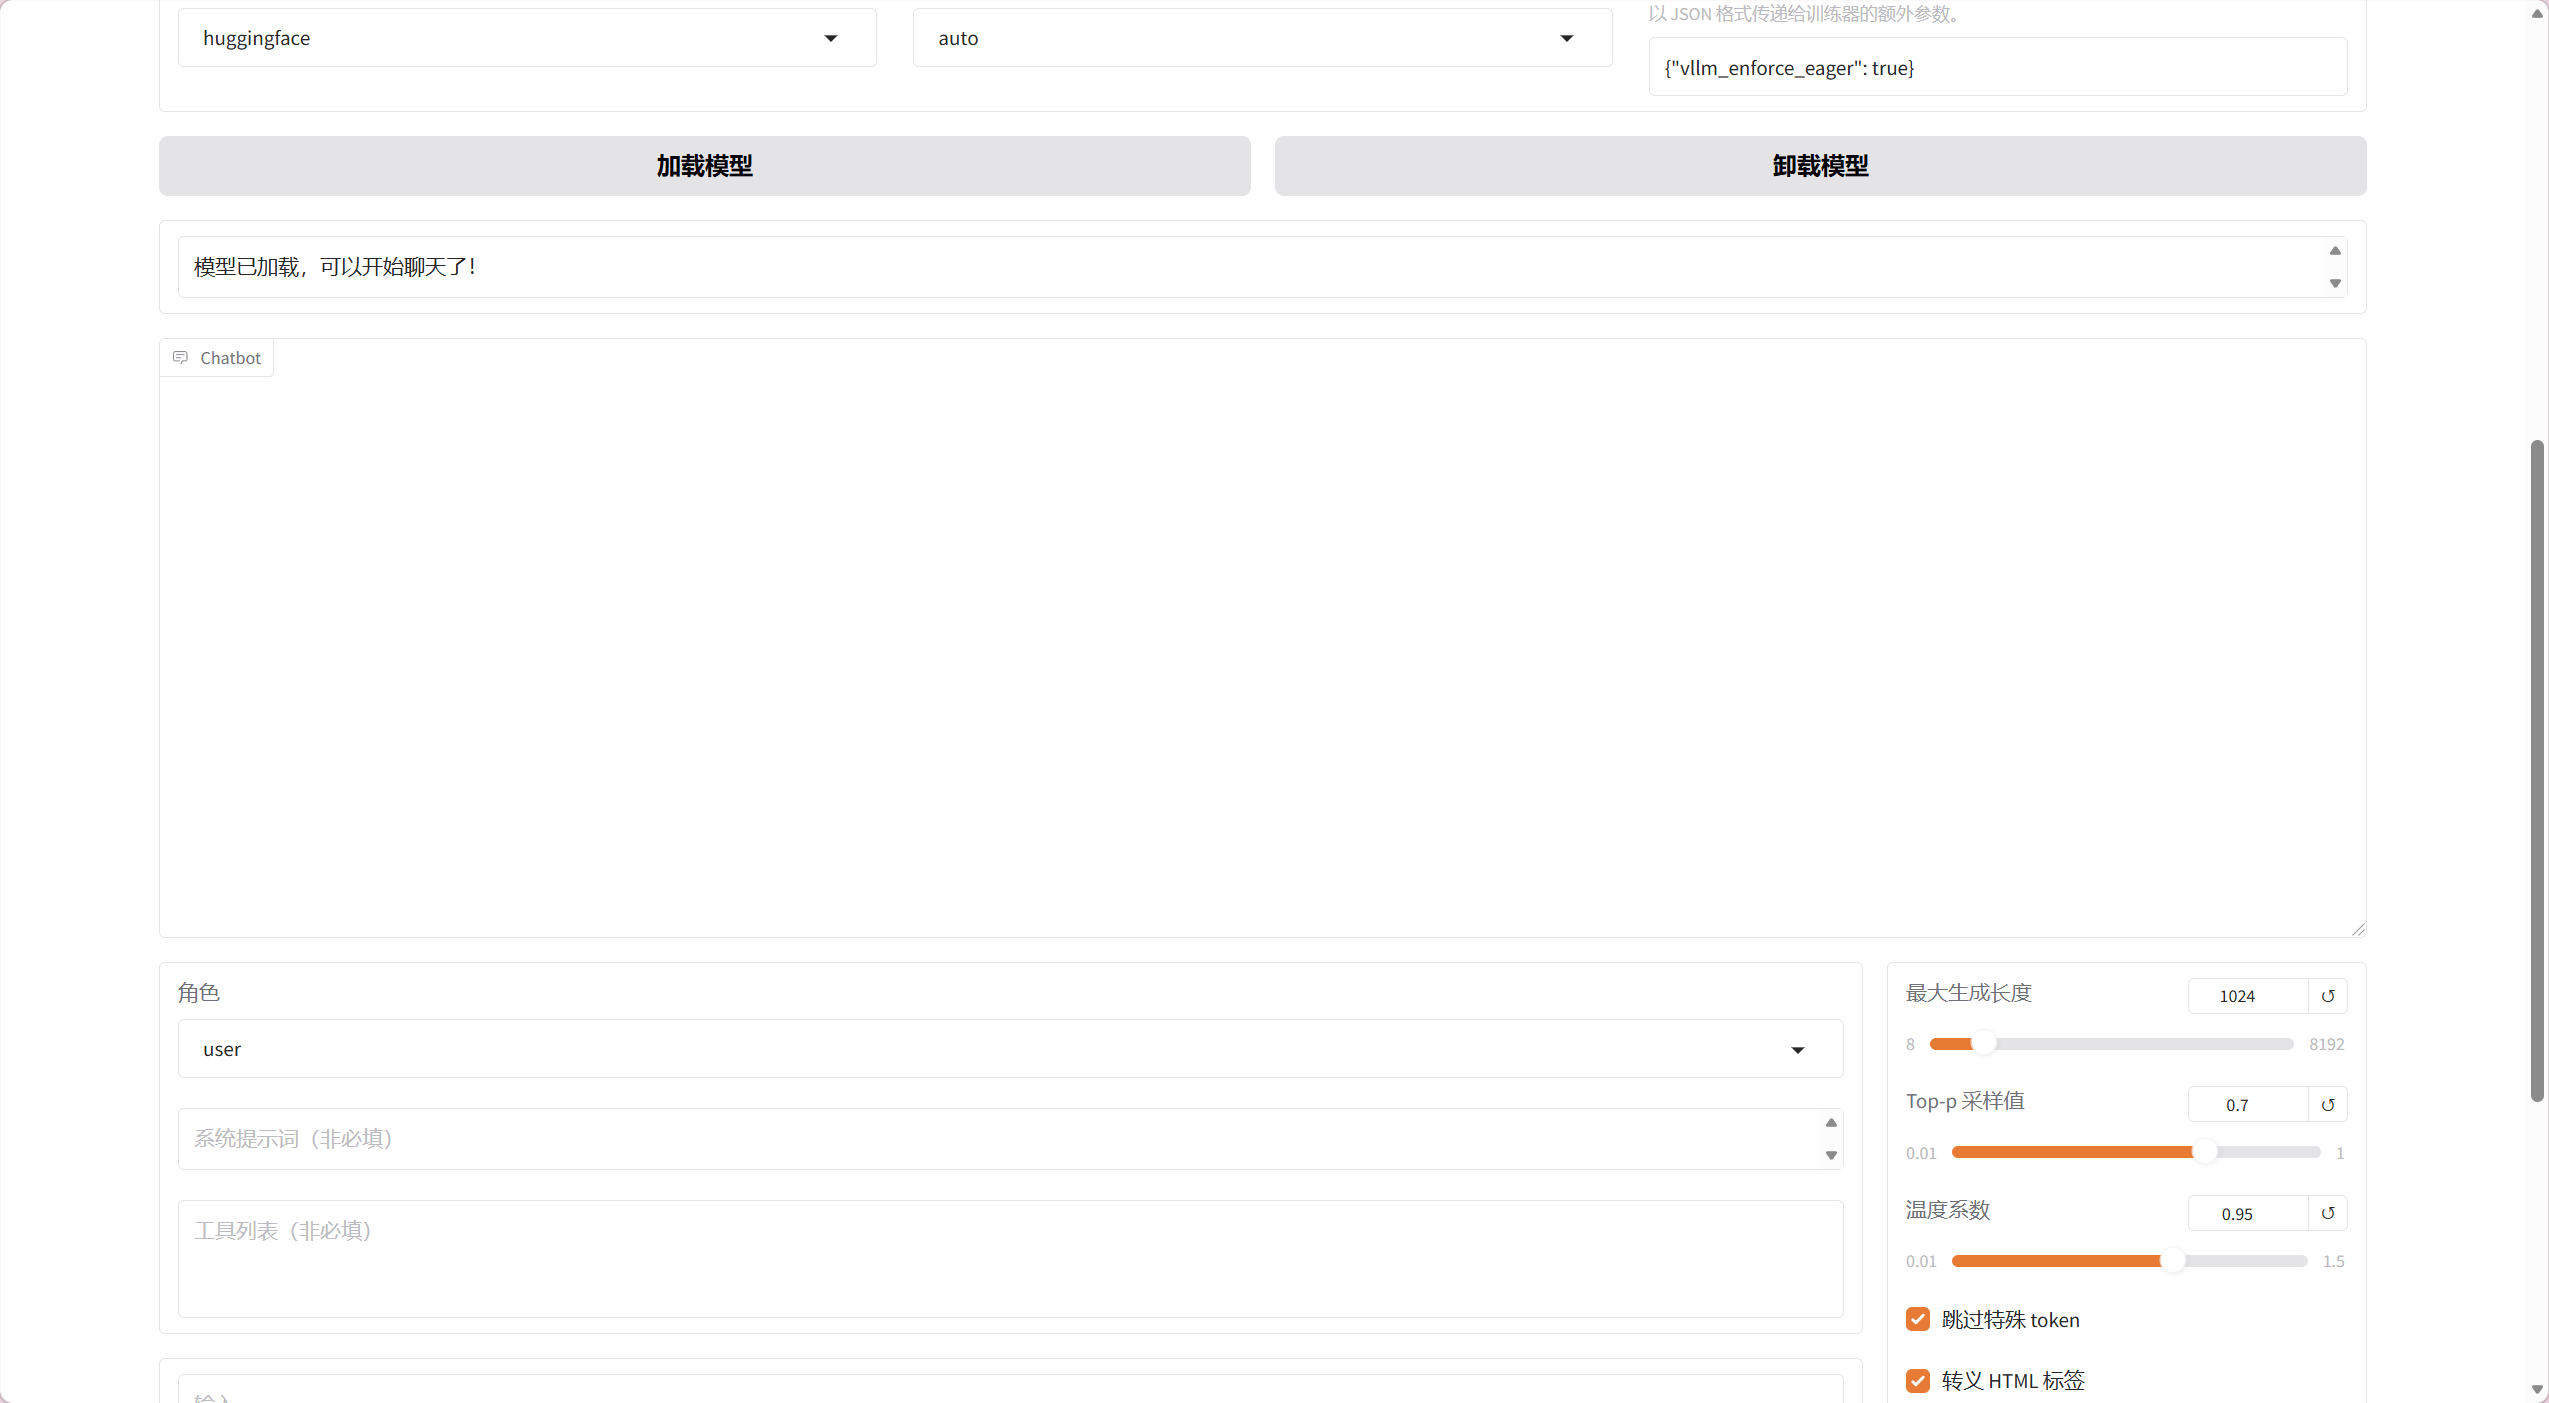
Task: Click the 卸载模型 button
Action: pyautogui.click(x=1820, y=166)
